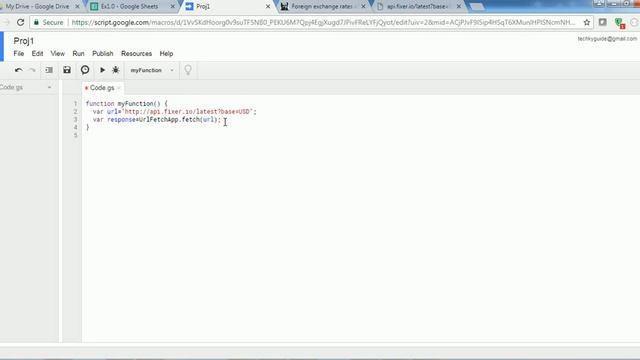Open the Edit menu

pos(37,53)
